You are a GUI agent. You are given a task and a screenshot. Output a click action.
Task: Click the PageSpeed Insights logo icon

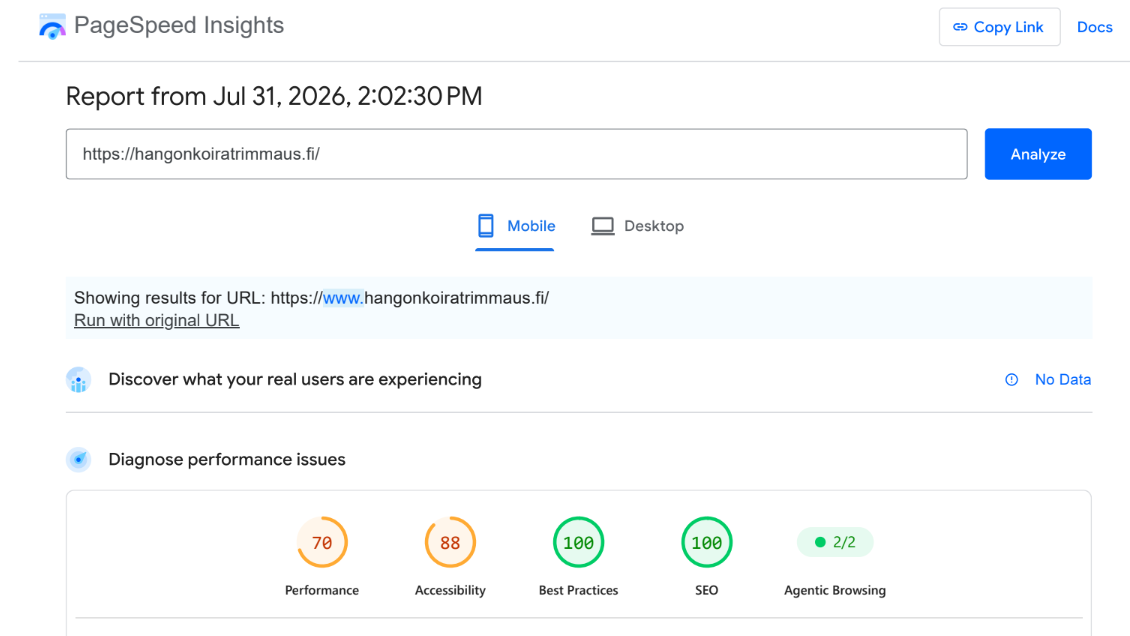(x=52, y=26)
